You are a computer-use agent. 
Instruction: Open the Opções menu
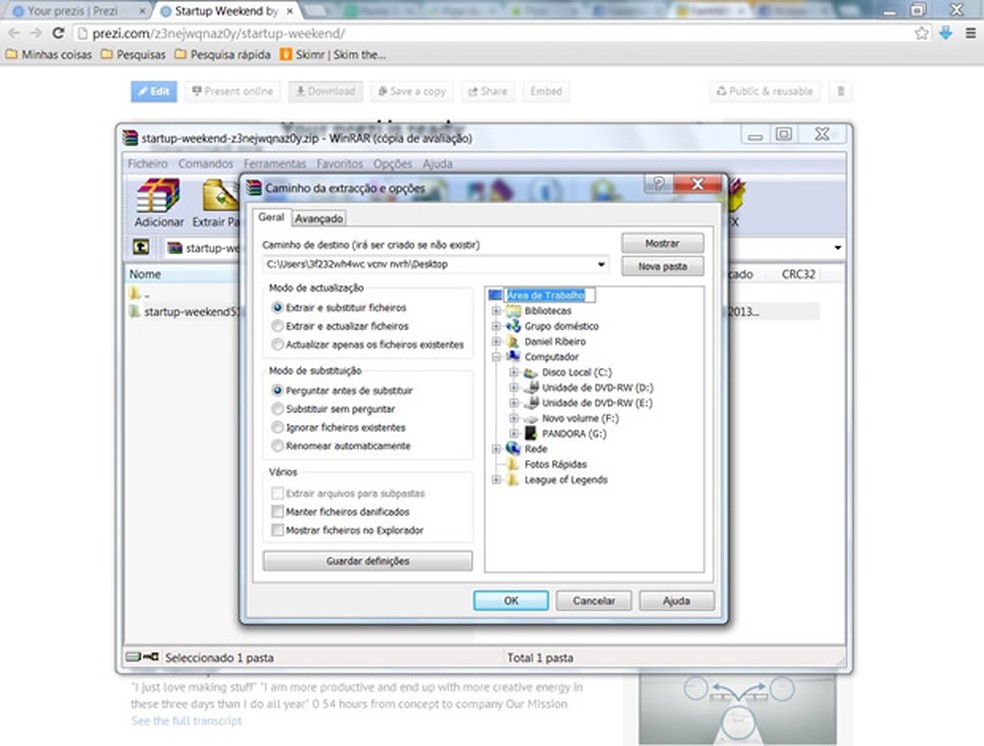point(393,164)
